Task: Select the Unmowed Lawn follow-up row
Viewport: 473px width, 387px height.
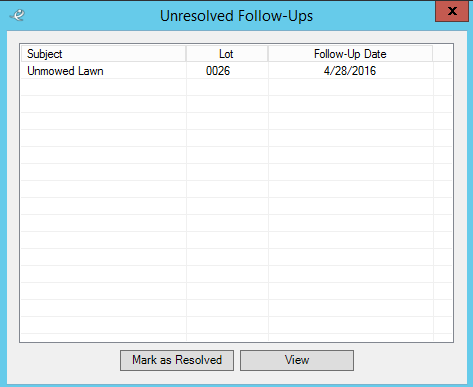Action: (237, 71)
